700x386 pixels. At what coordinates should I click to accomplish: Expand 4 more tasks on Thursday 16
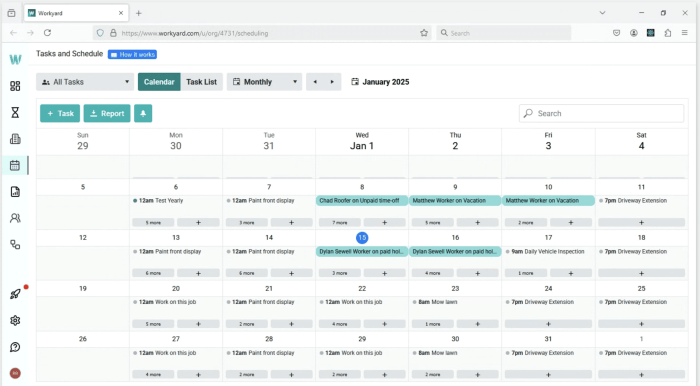[x=433, y=273]
